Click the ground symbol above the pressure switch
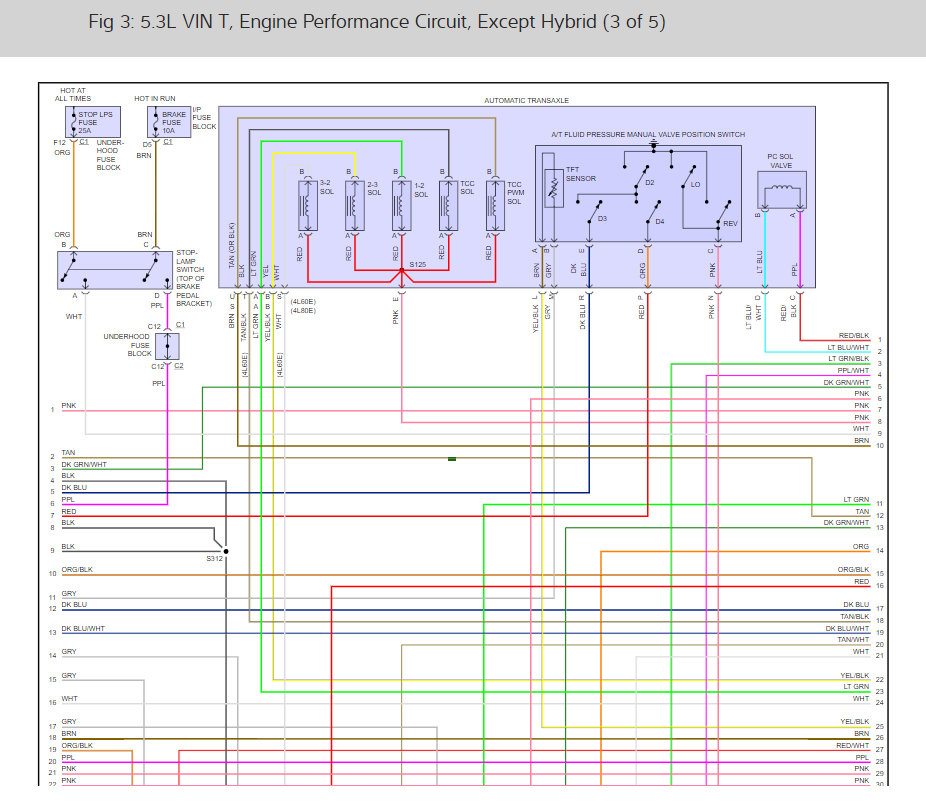This screenshot has width=926, height=811. [x=653, y=144]
